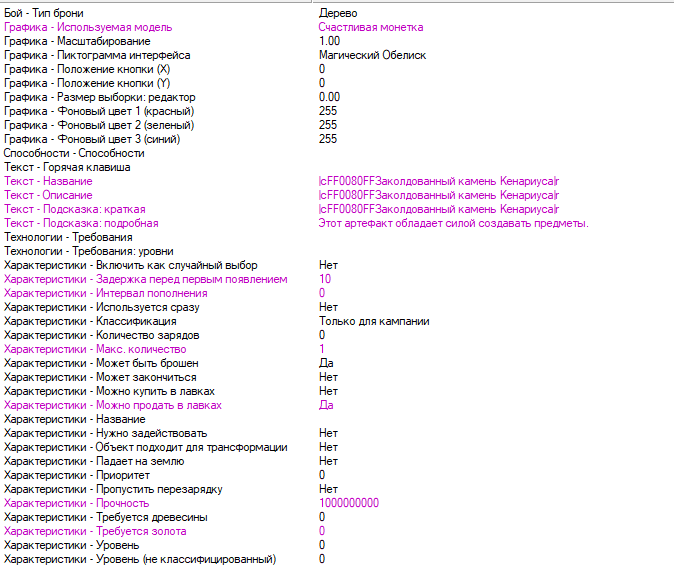Click the 'Да' value for 'Можно продать в лавках'
This screenshot has width=674, height=576.
[326, 406]
